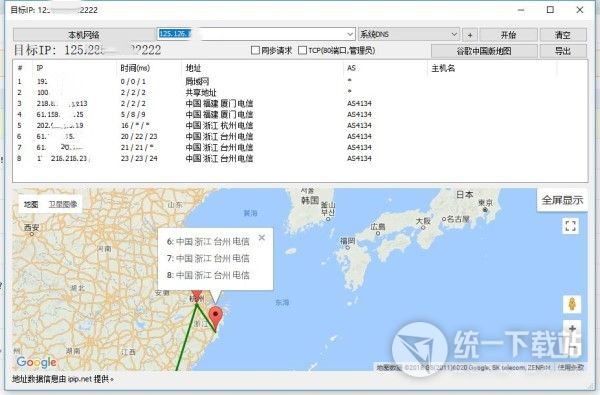
Task: Select hop 5 row 中国 浙江 杭州 电信
Action: click(x=300, y=126)
